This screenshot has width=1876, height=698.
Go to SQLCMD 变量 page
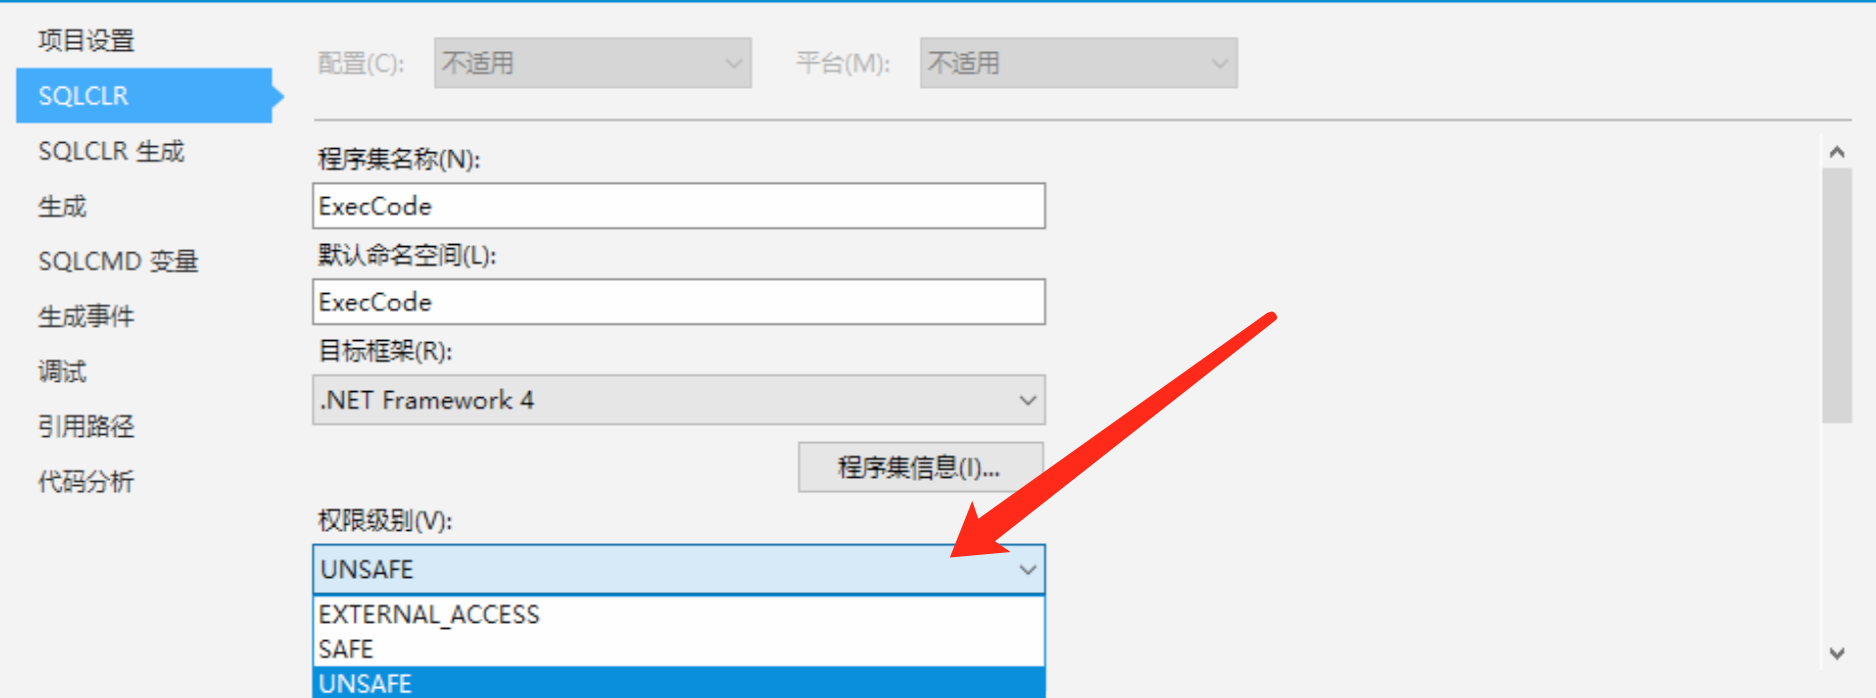point(118,261)
